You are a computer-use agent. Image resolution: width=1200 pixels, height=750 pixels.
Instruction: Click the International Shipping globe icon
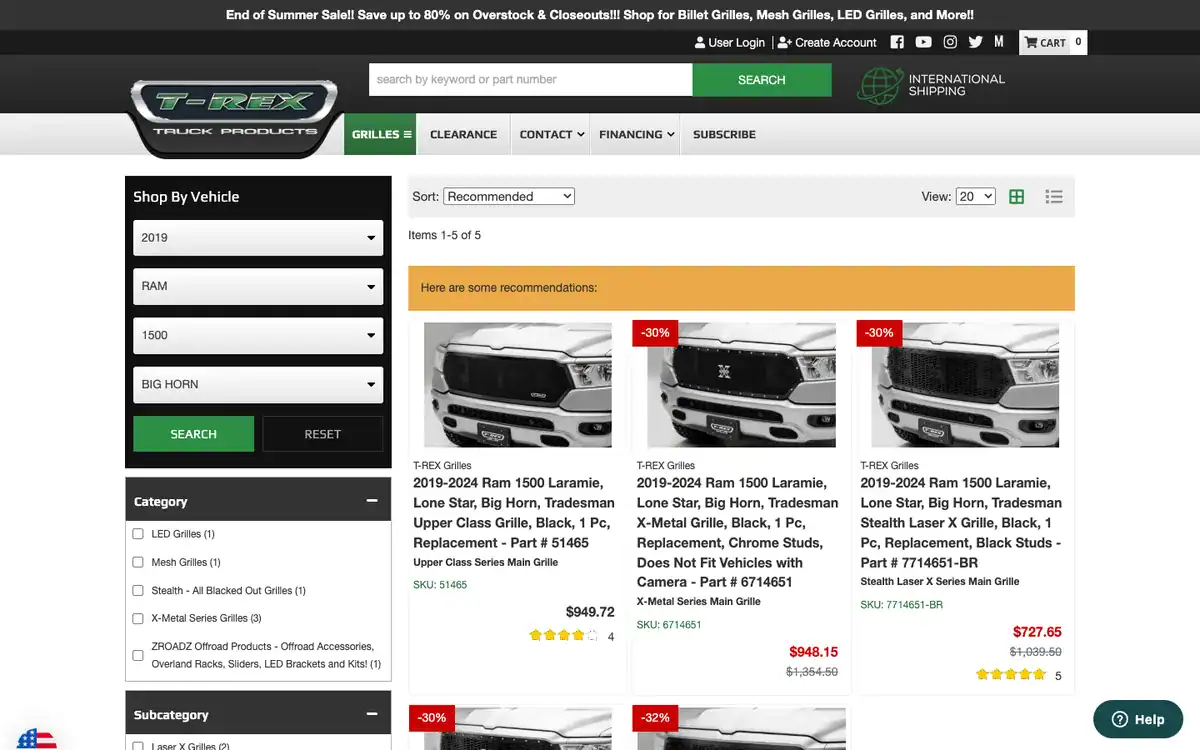coord(880,85)
